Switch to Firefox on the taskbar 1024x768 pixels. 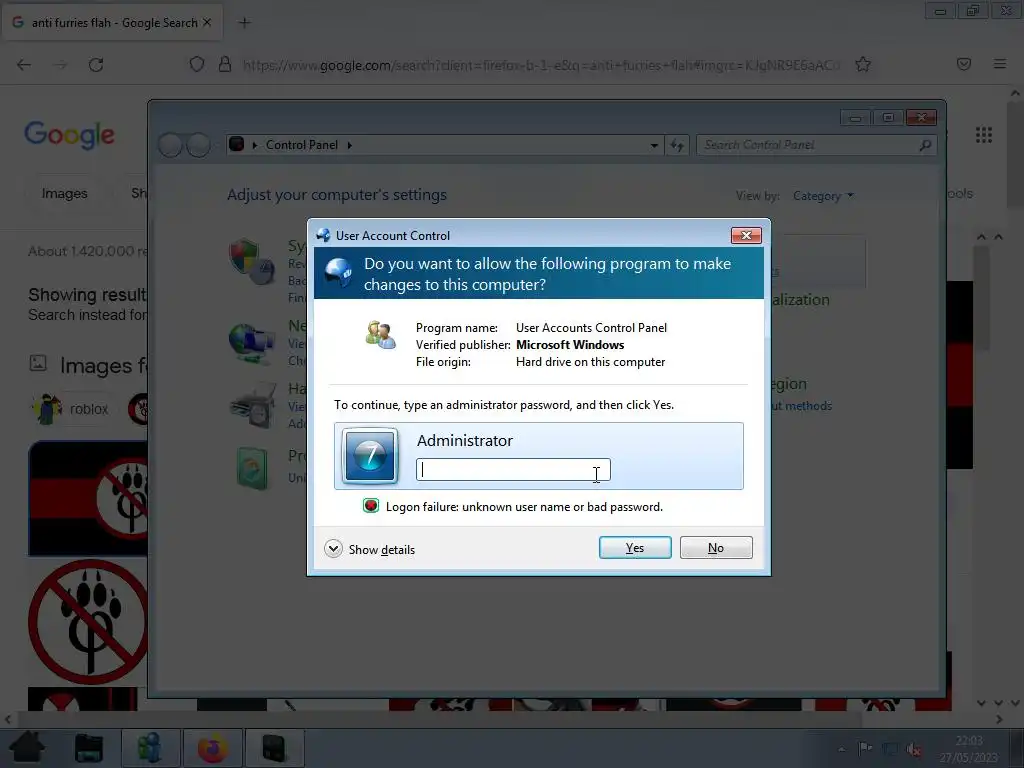pos(213,748)
